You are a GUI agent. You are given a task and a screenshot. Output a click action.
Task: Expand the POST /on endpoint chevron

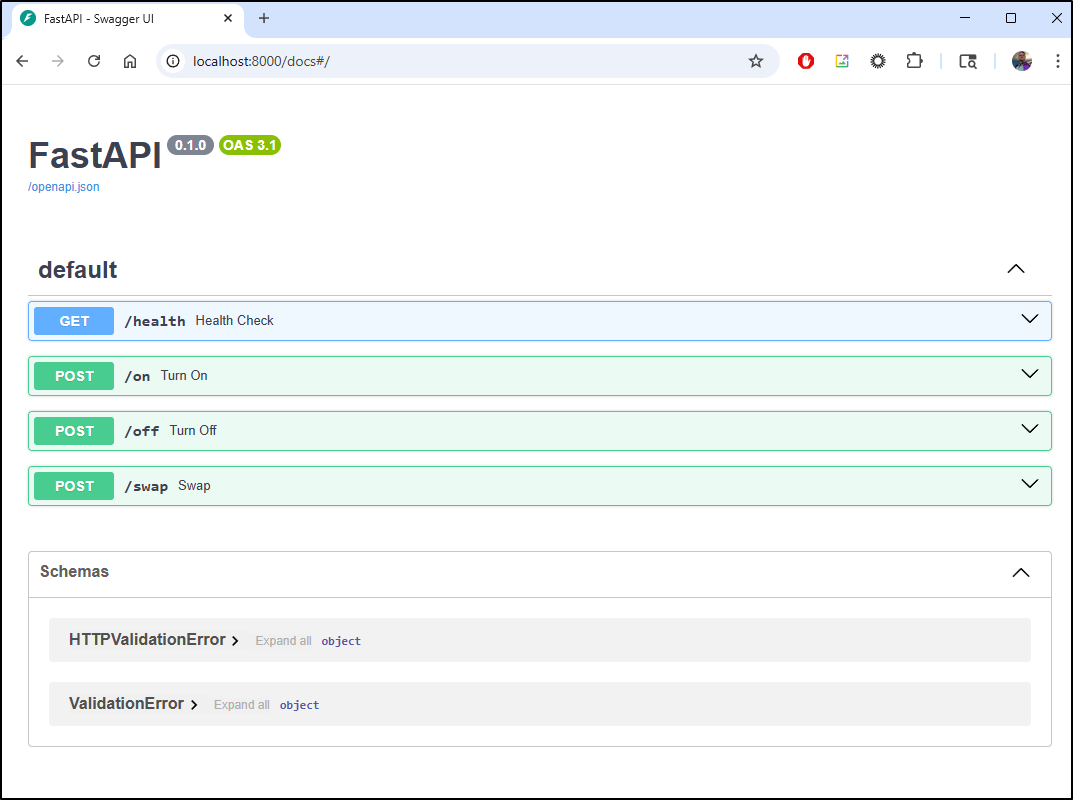(1030, 374)
